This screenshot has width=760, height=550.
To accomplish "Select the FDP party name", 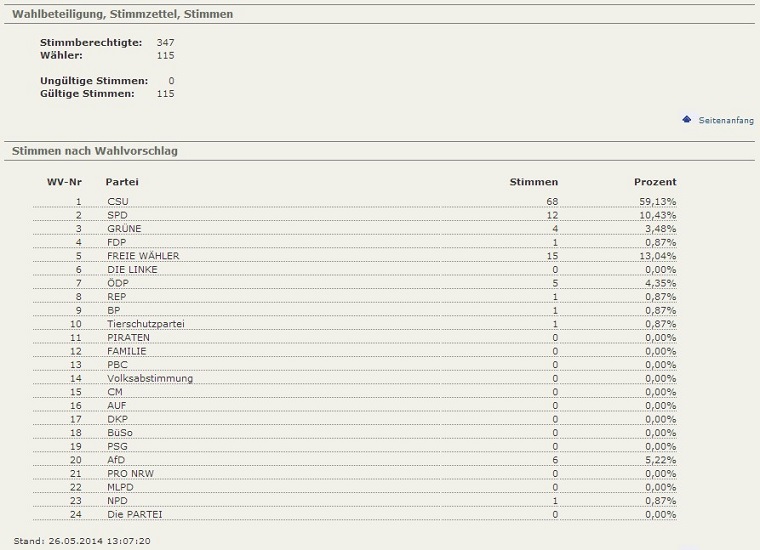I will point(116,242).
